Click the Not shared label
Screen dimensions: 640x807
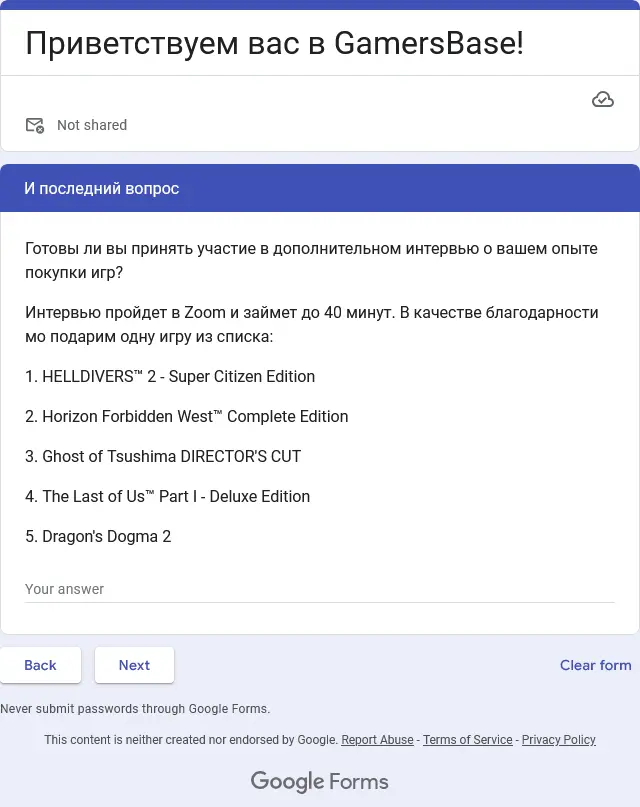92,125
